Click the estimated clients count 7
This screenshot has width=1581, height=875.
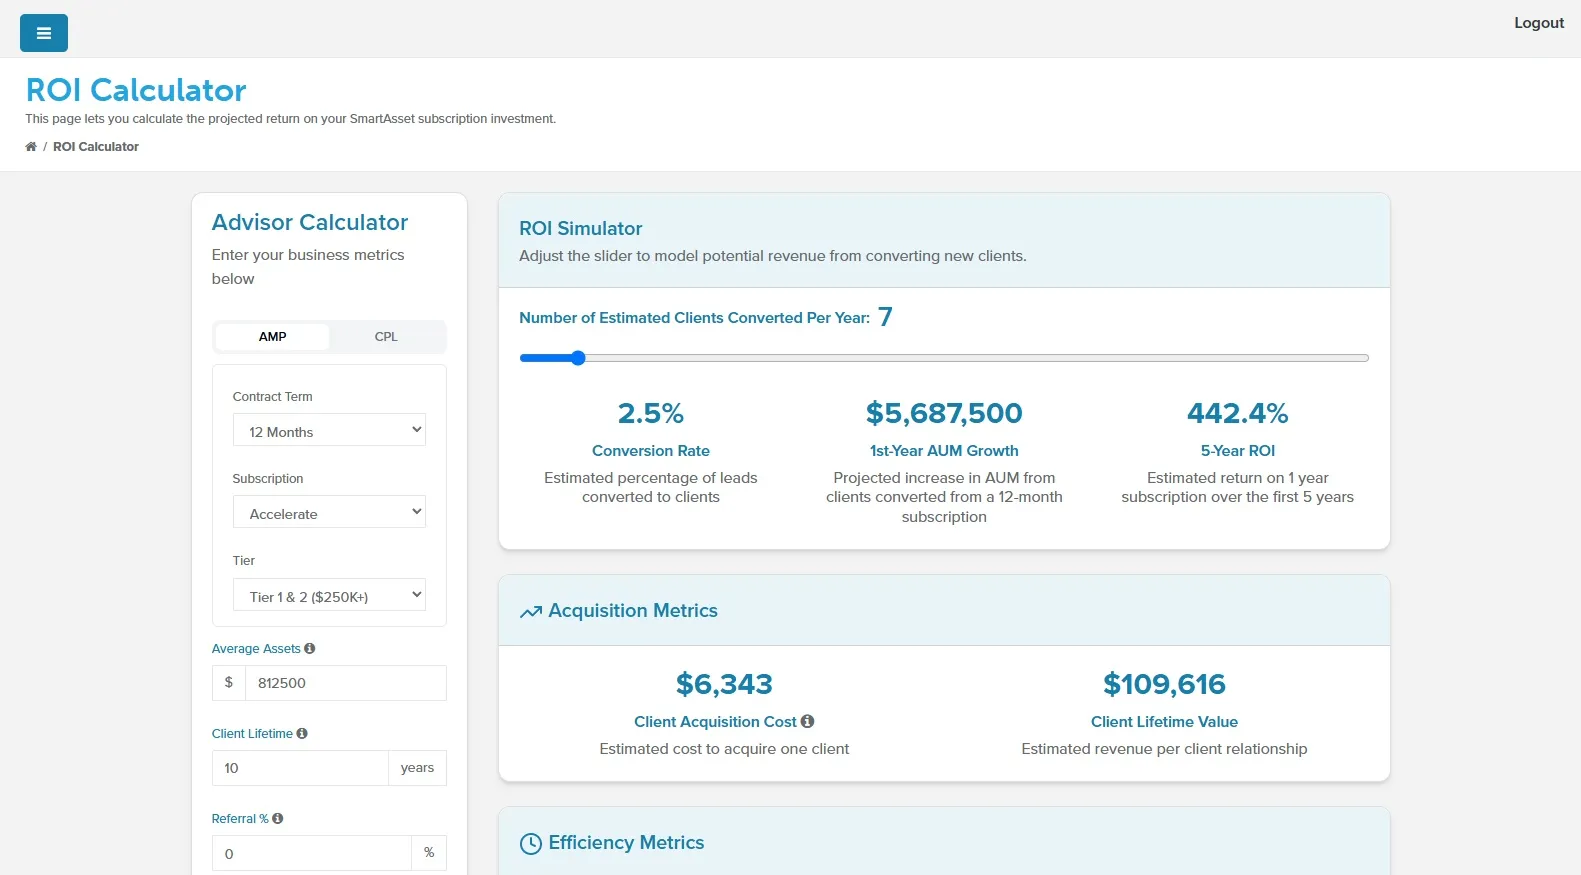(885, 317)
